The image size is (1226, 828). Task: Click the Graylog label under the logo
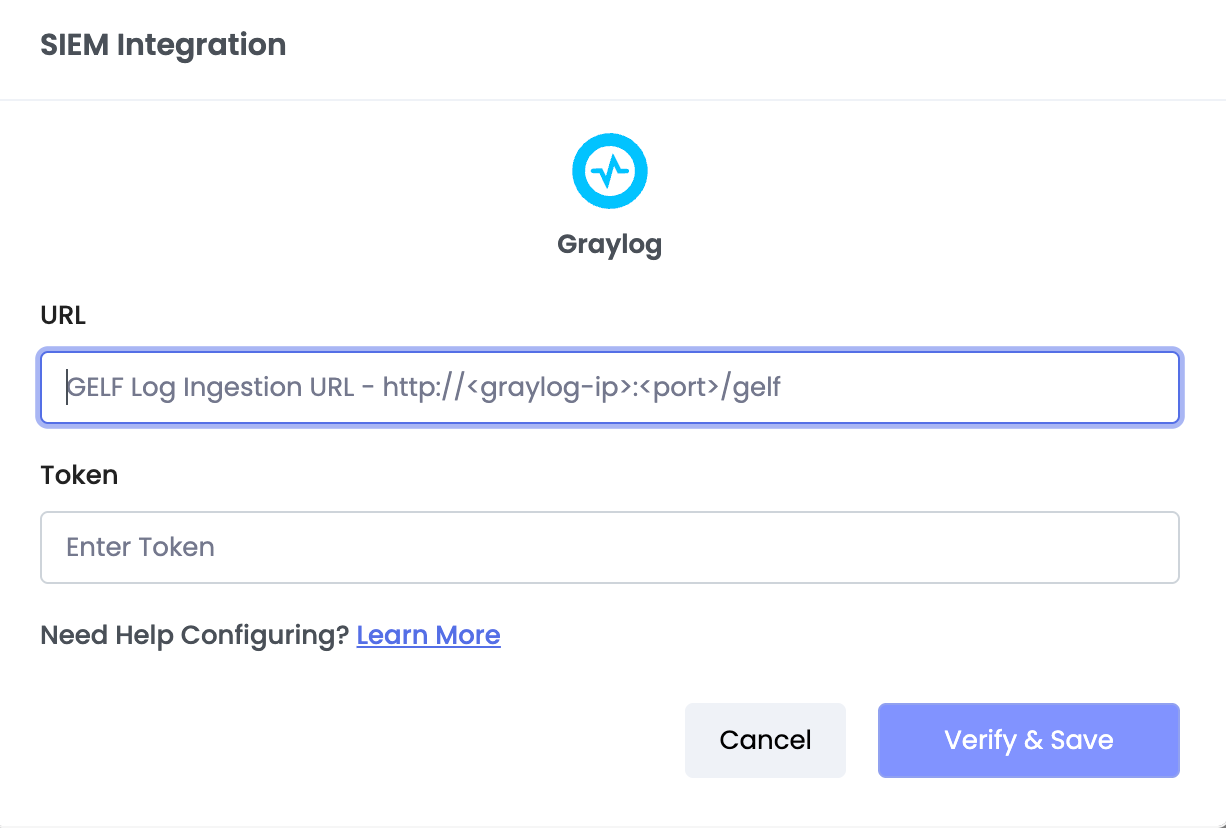click(610, 244)
